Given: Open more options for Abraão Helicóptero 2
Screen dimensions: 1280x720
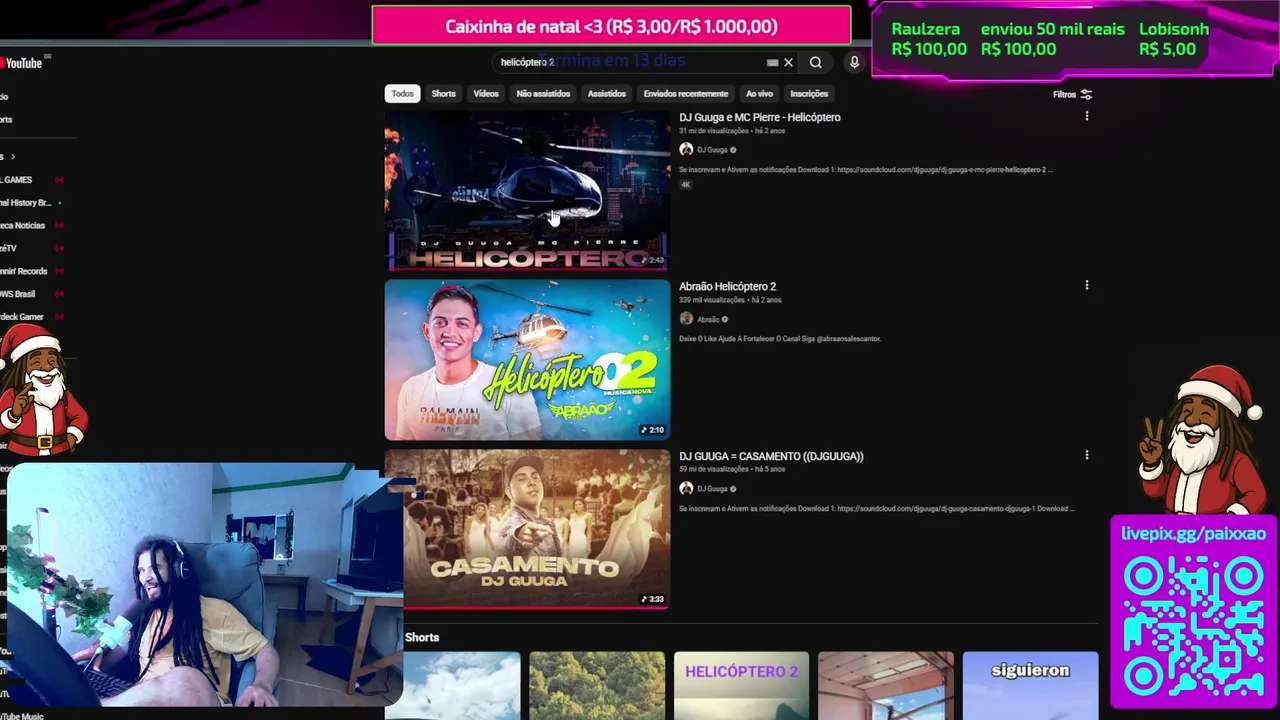Looking at the screenshot, I should click(1087, 285).
